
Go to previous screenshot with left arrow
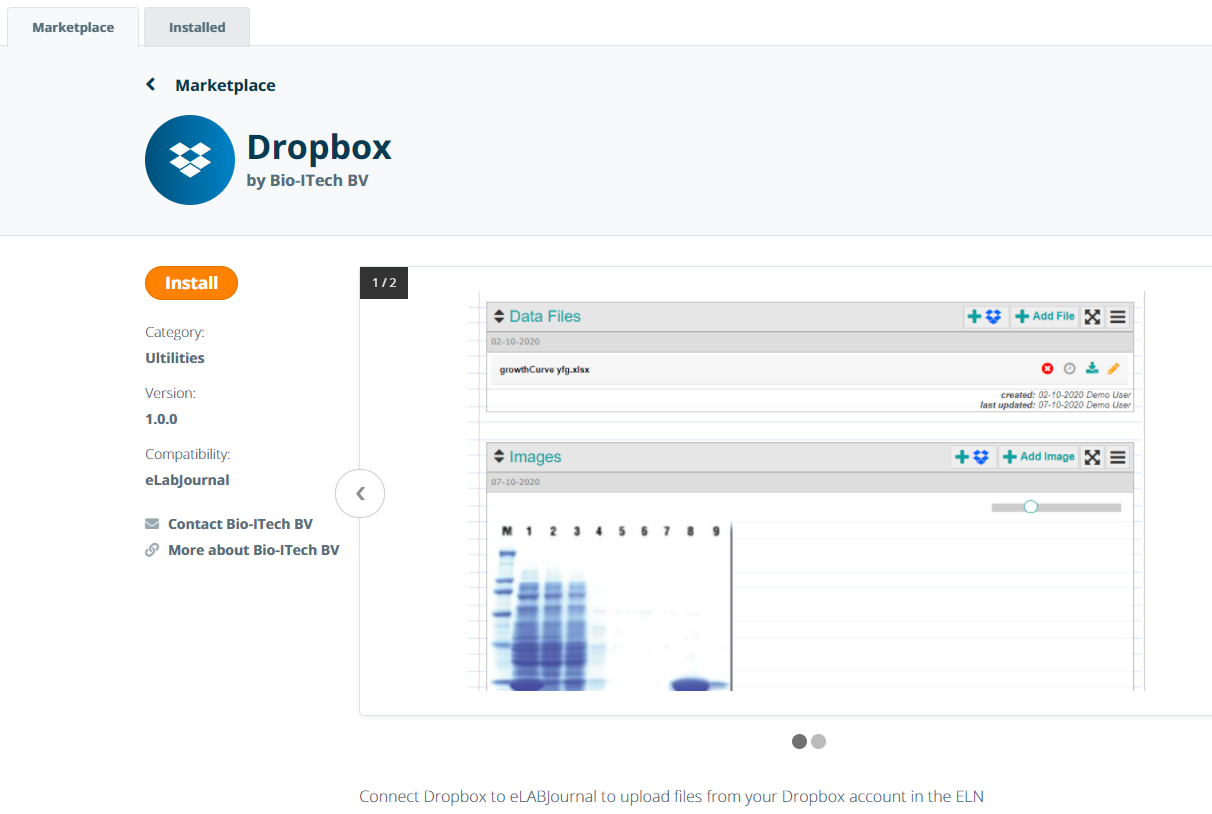coord(360,493)
